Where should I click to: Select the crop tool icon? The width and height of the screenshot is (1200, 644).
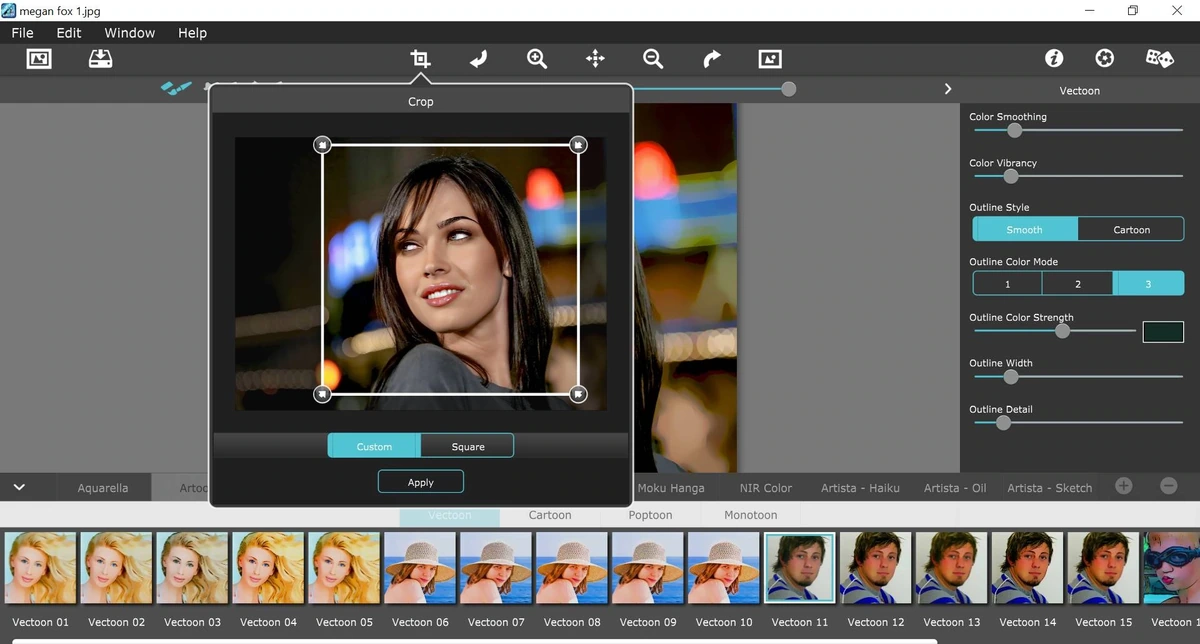[420, 59]
